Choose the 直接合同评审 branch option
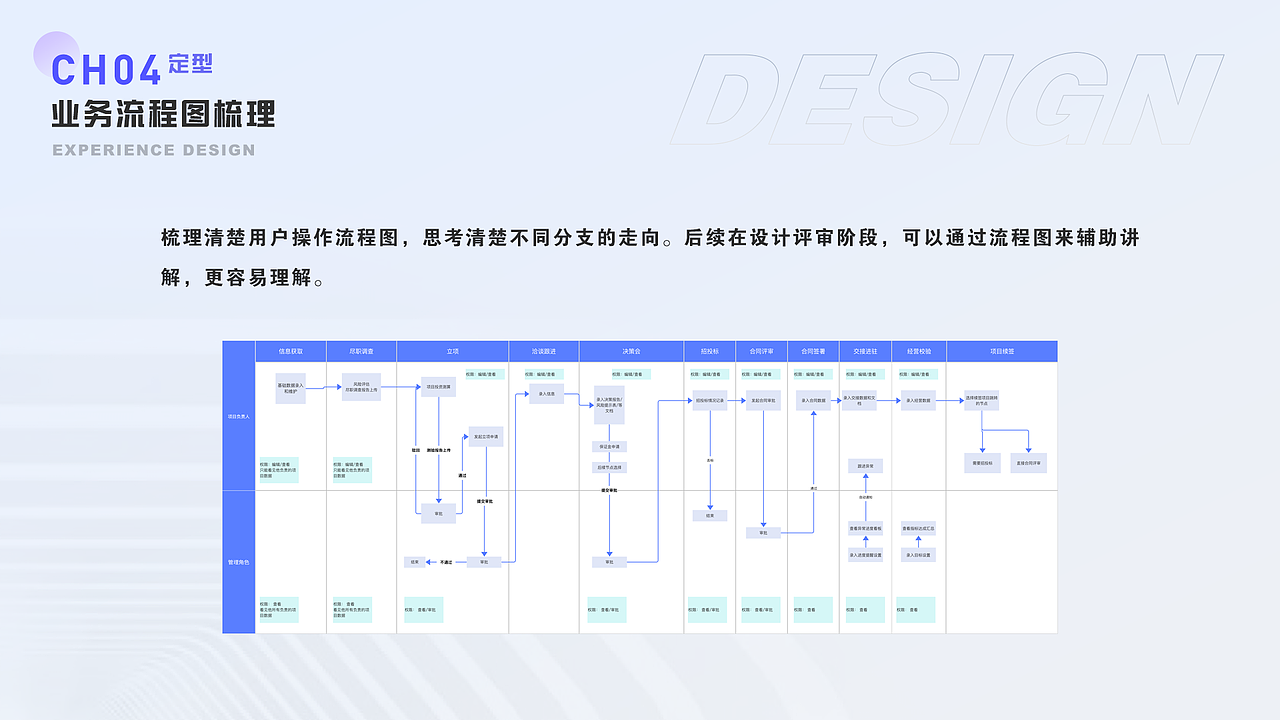The width and height of the screenshot is (1280, 720). coord(1028,463)
